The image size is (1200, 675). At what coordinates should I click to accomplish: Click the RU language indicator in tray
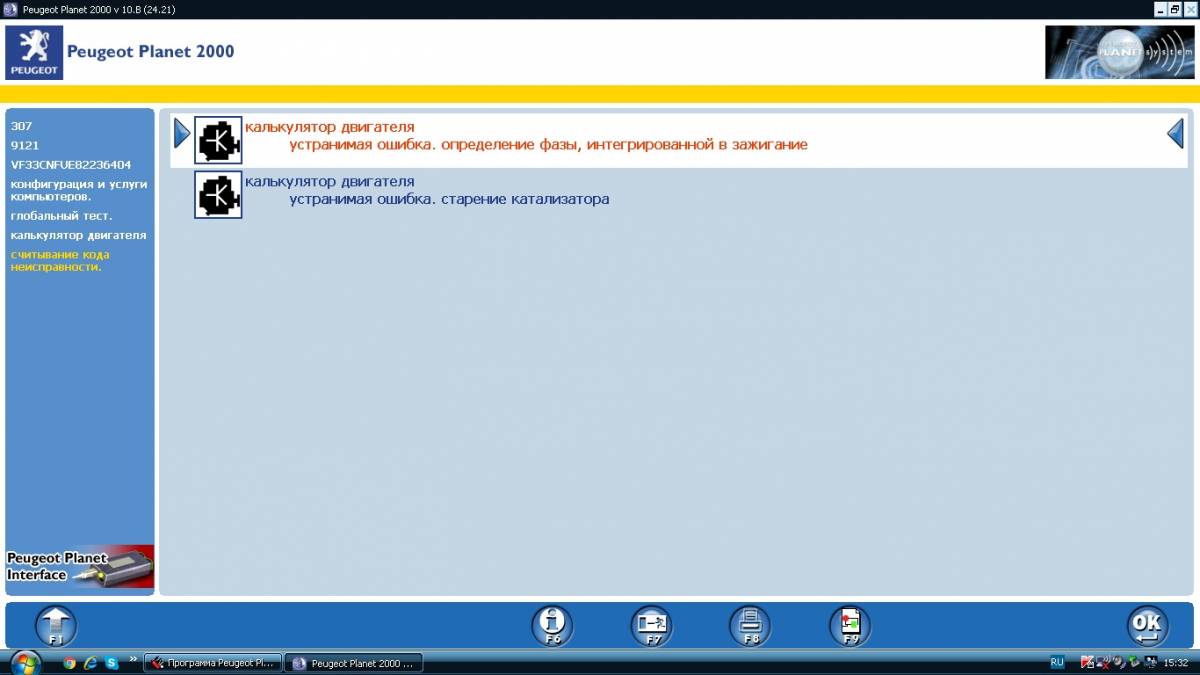pos(1057,663)
